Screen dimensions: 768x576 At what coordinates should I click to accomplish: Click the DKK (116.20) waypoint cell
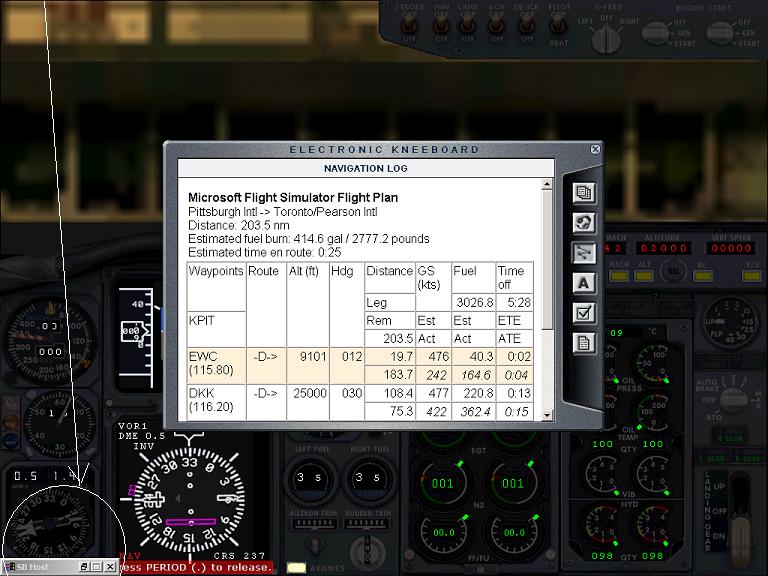point(216,403)
